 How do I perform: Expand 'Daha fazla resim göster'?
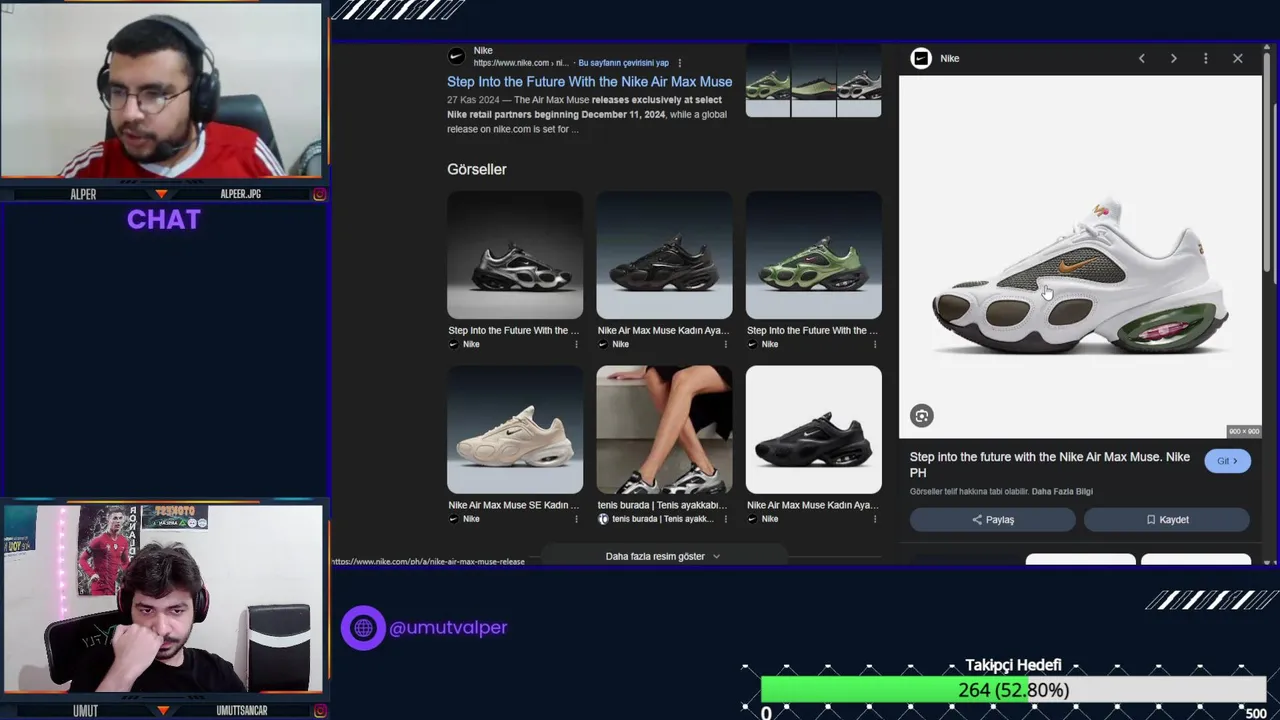[x=662, y=556]
